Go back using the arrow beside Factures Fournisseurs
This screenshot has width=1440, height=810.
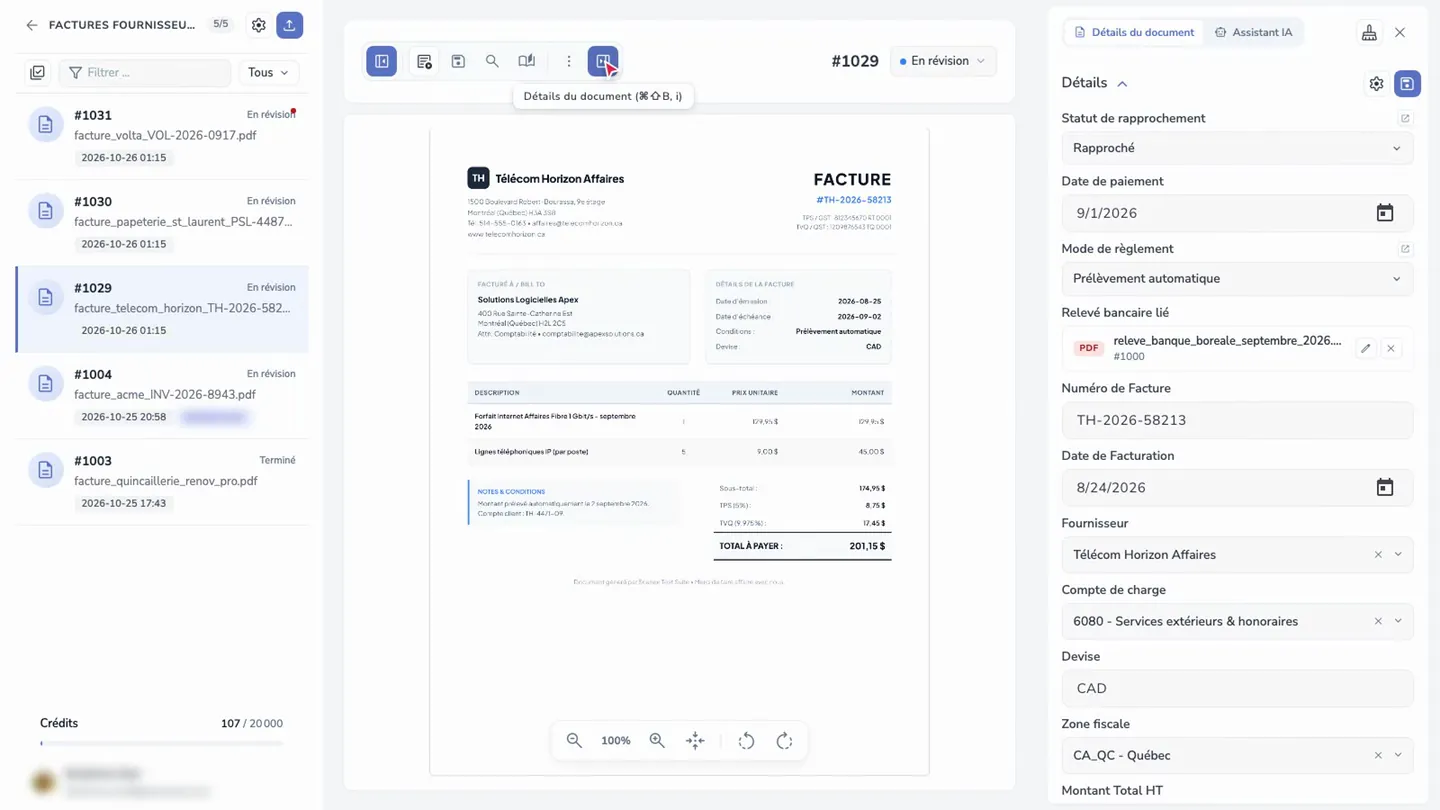(32, 25)
